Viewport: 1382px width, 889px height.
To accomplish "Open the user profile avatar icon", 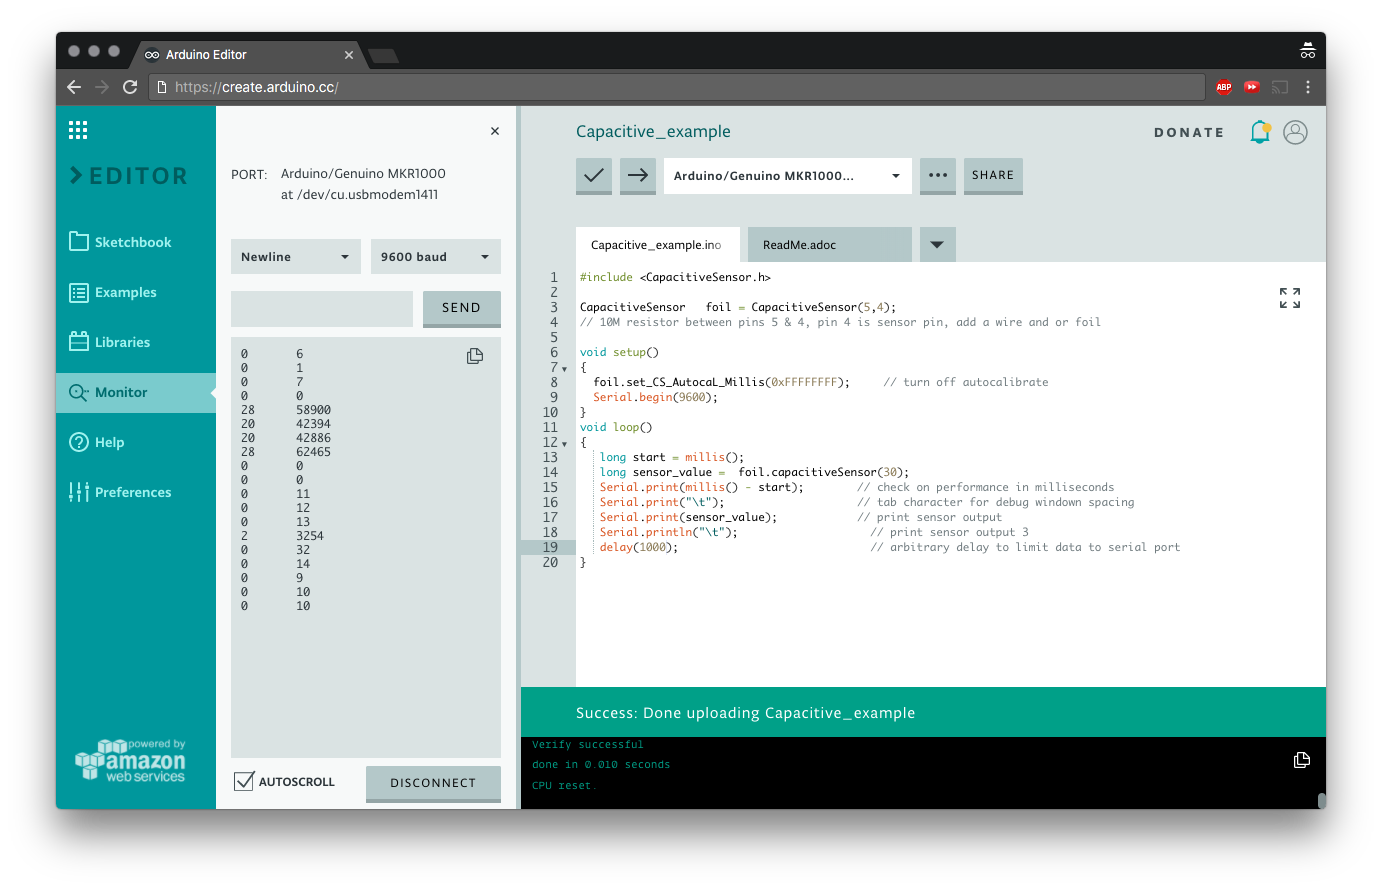I will [x=1295, y=132].
